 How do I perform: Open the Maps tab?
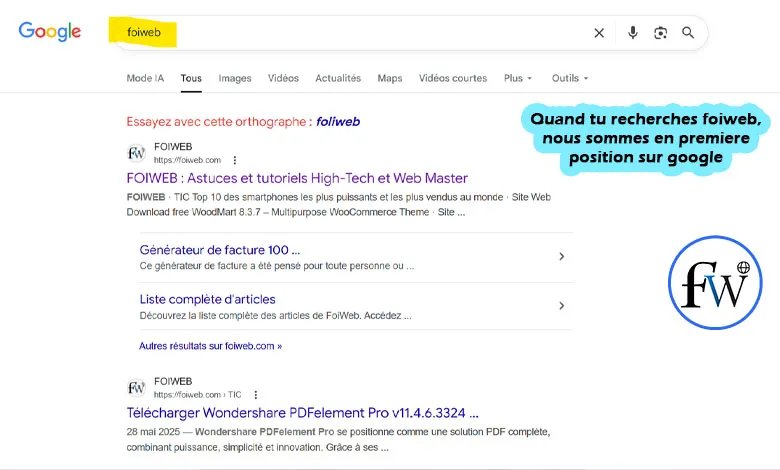[x=390, y=78]
